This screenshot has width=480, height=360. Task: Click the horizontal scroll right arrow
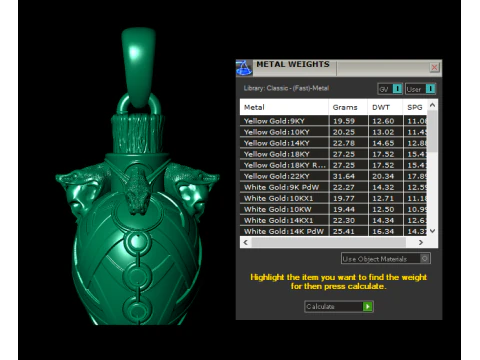click(421, 242)
